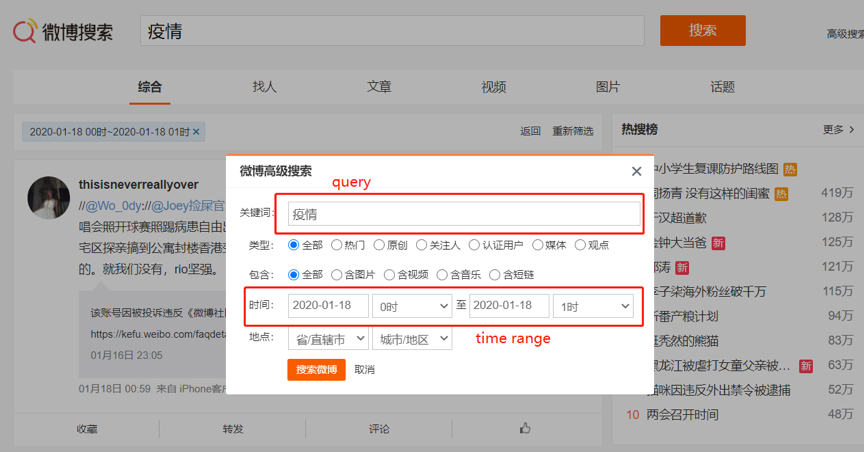Select the 含音乐 radio button

(442, 275)
